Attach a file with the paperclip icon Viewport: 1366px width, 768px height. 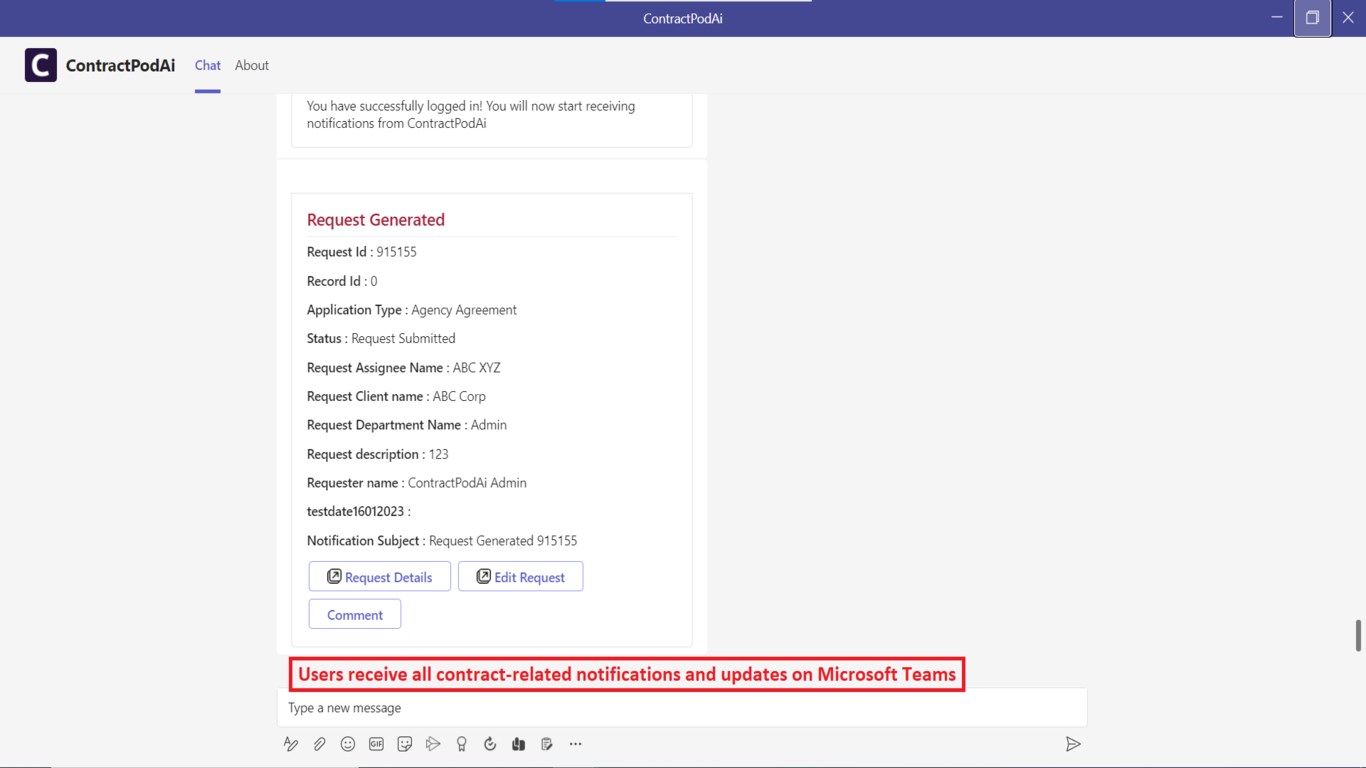click(319, 744)
